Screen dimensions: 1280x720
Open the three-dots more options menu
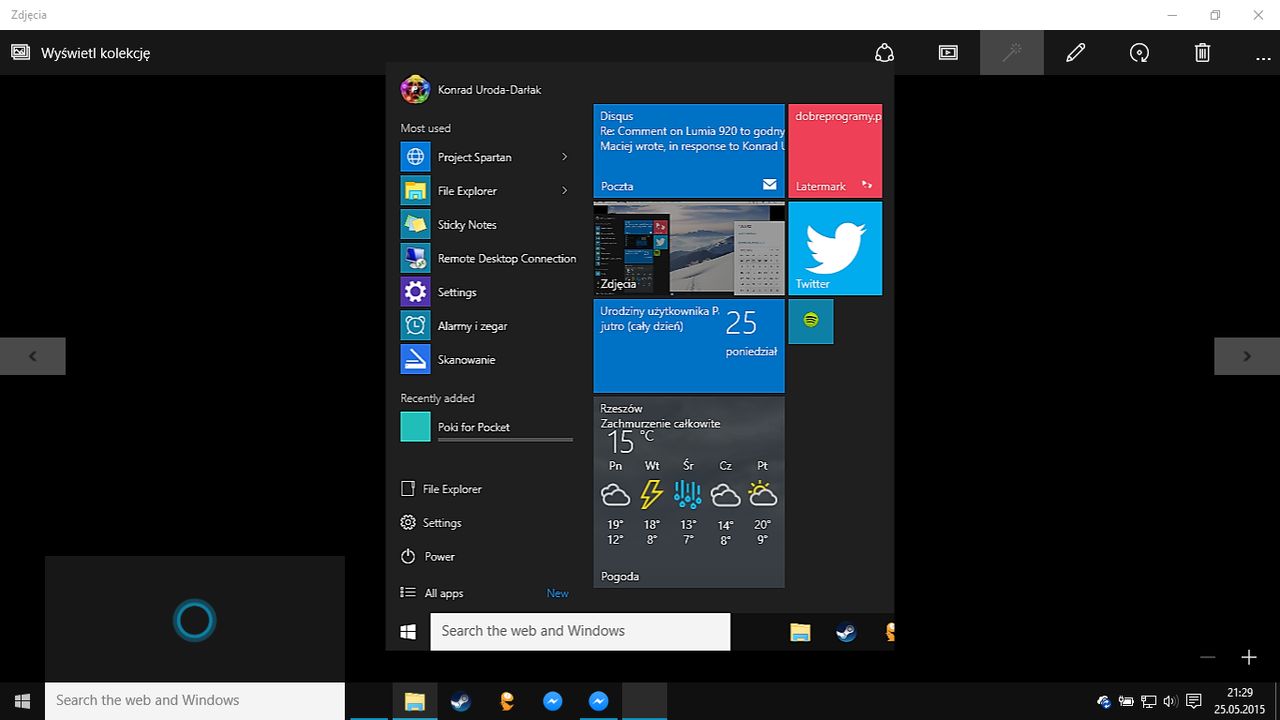coord(1264,57)
